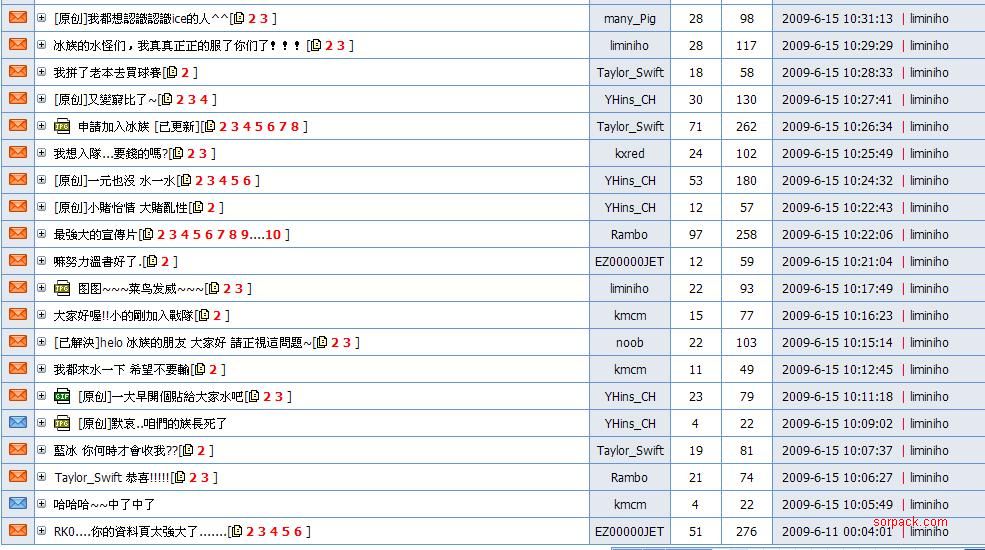Click the image attachment icon before 申請加入冰族
Screen dimensions: 985x550
coord(62,126)
